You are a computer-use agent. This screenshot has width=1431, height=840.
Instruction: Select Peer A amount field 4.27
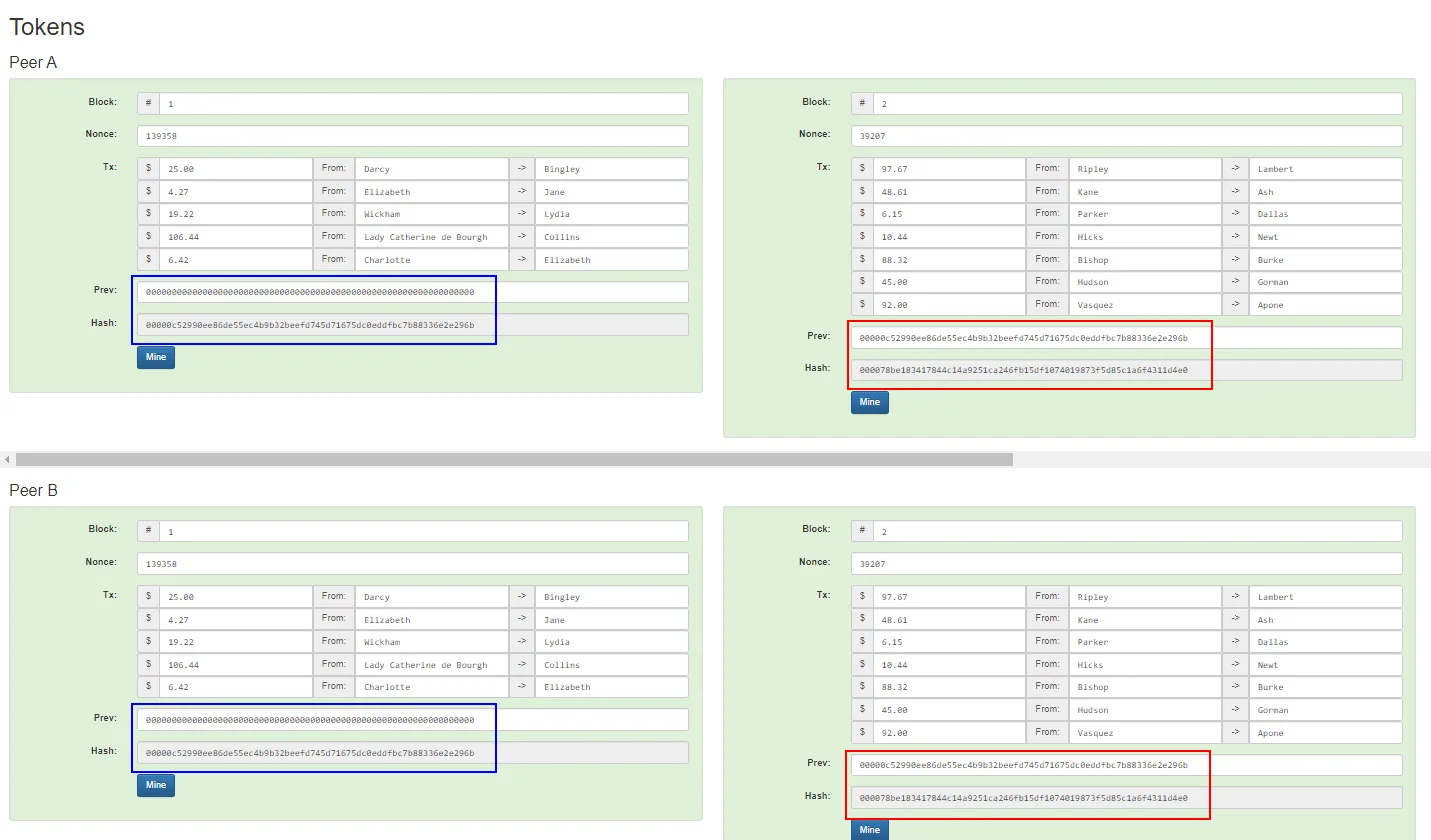click(x=236, y=192)
